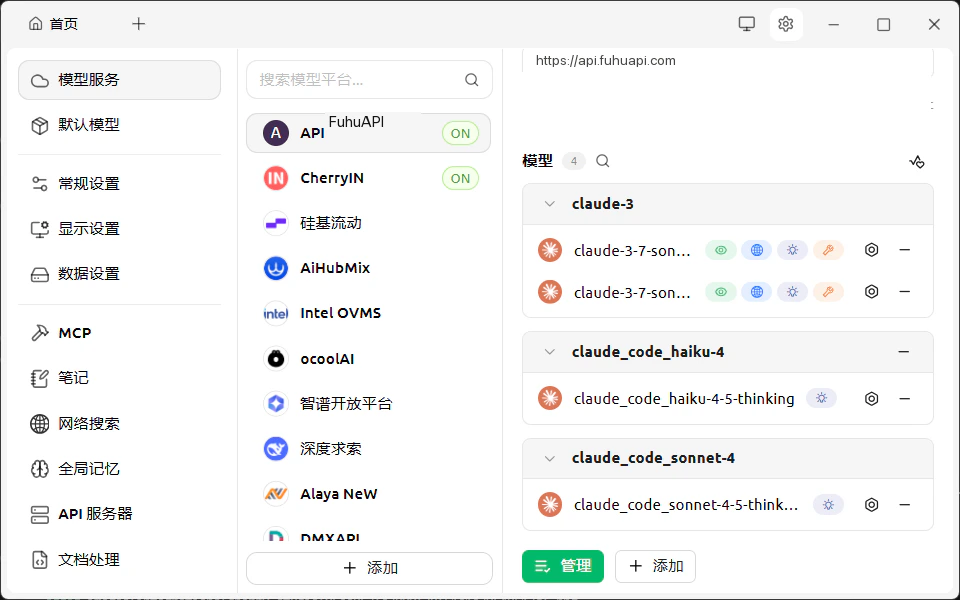Screen dimensions: 960x600
Task: Collapse the claude-3 model group
Action: click(x=550, y=204)
